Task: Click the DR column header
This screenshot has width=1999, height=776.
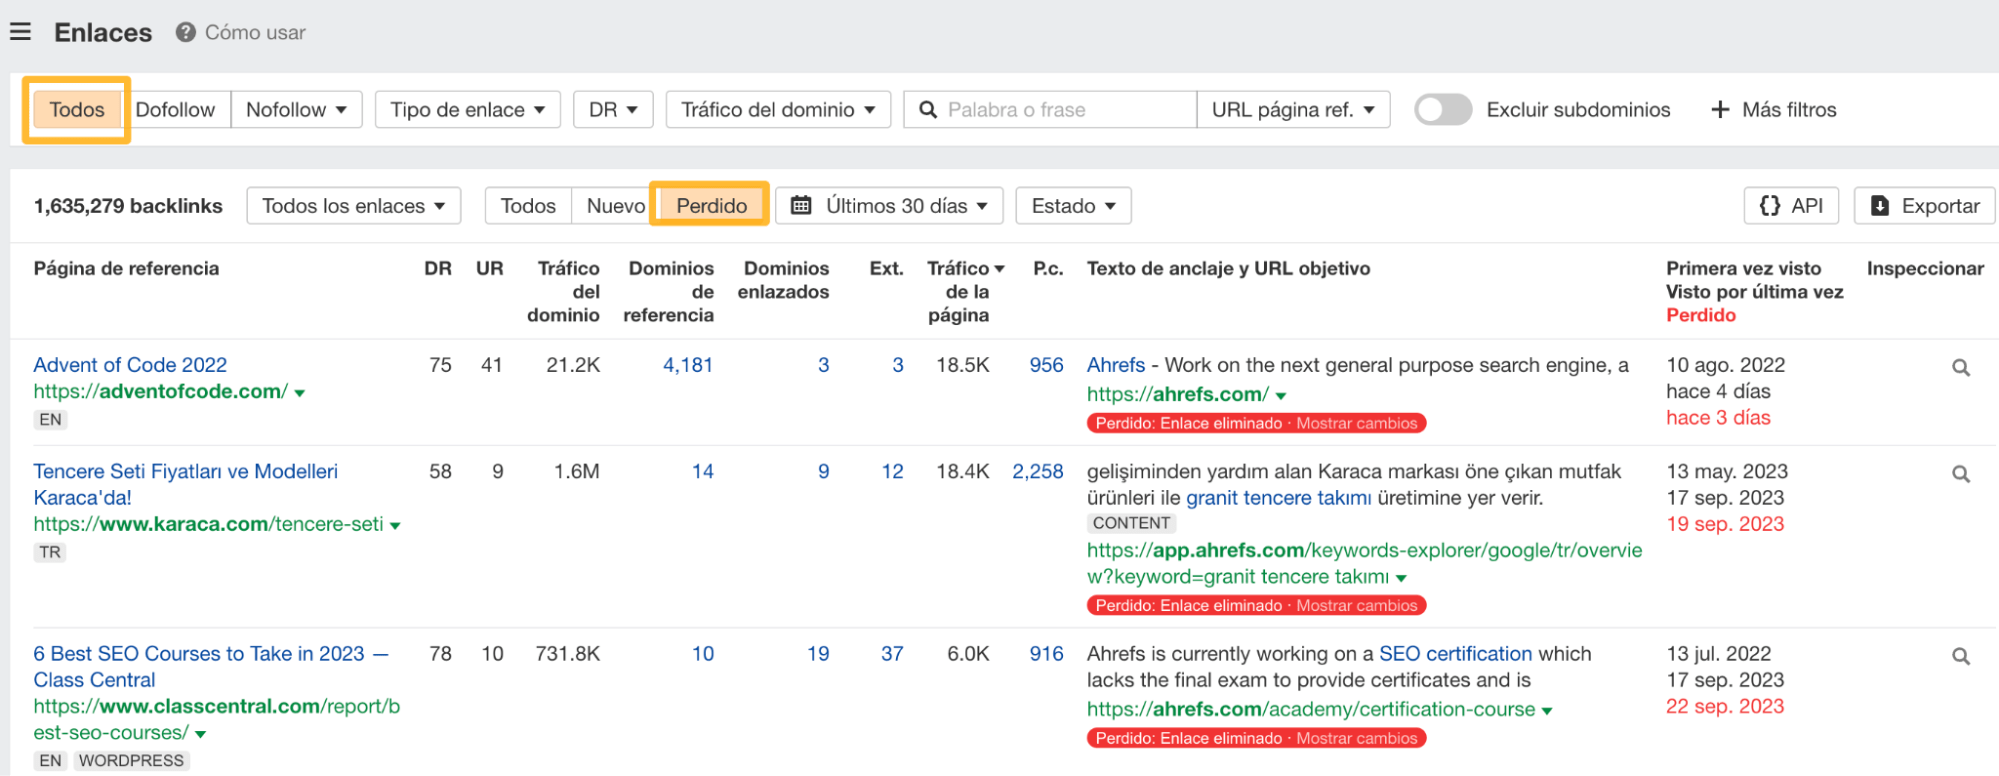Action: [438, 268]
